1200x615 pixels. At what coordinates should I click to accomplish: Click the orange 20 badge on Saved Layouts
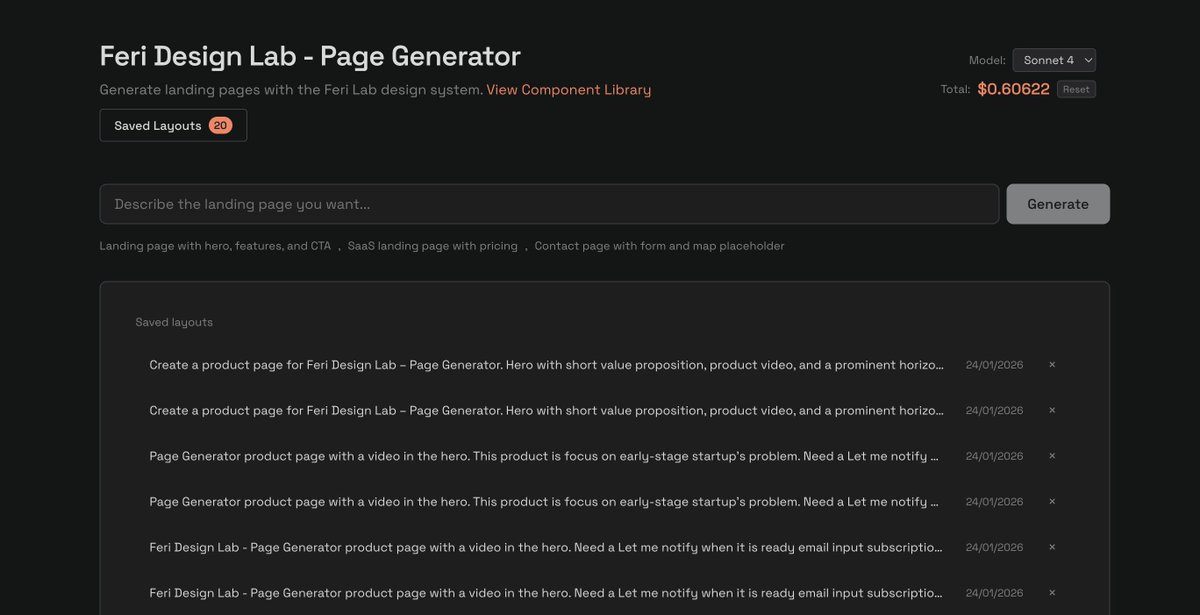tap(220, 125)
